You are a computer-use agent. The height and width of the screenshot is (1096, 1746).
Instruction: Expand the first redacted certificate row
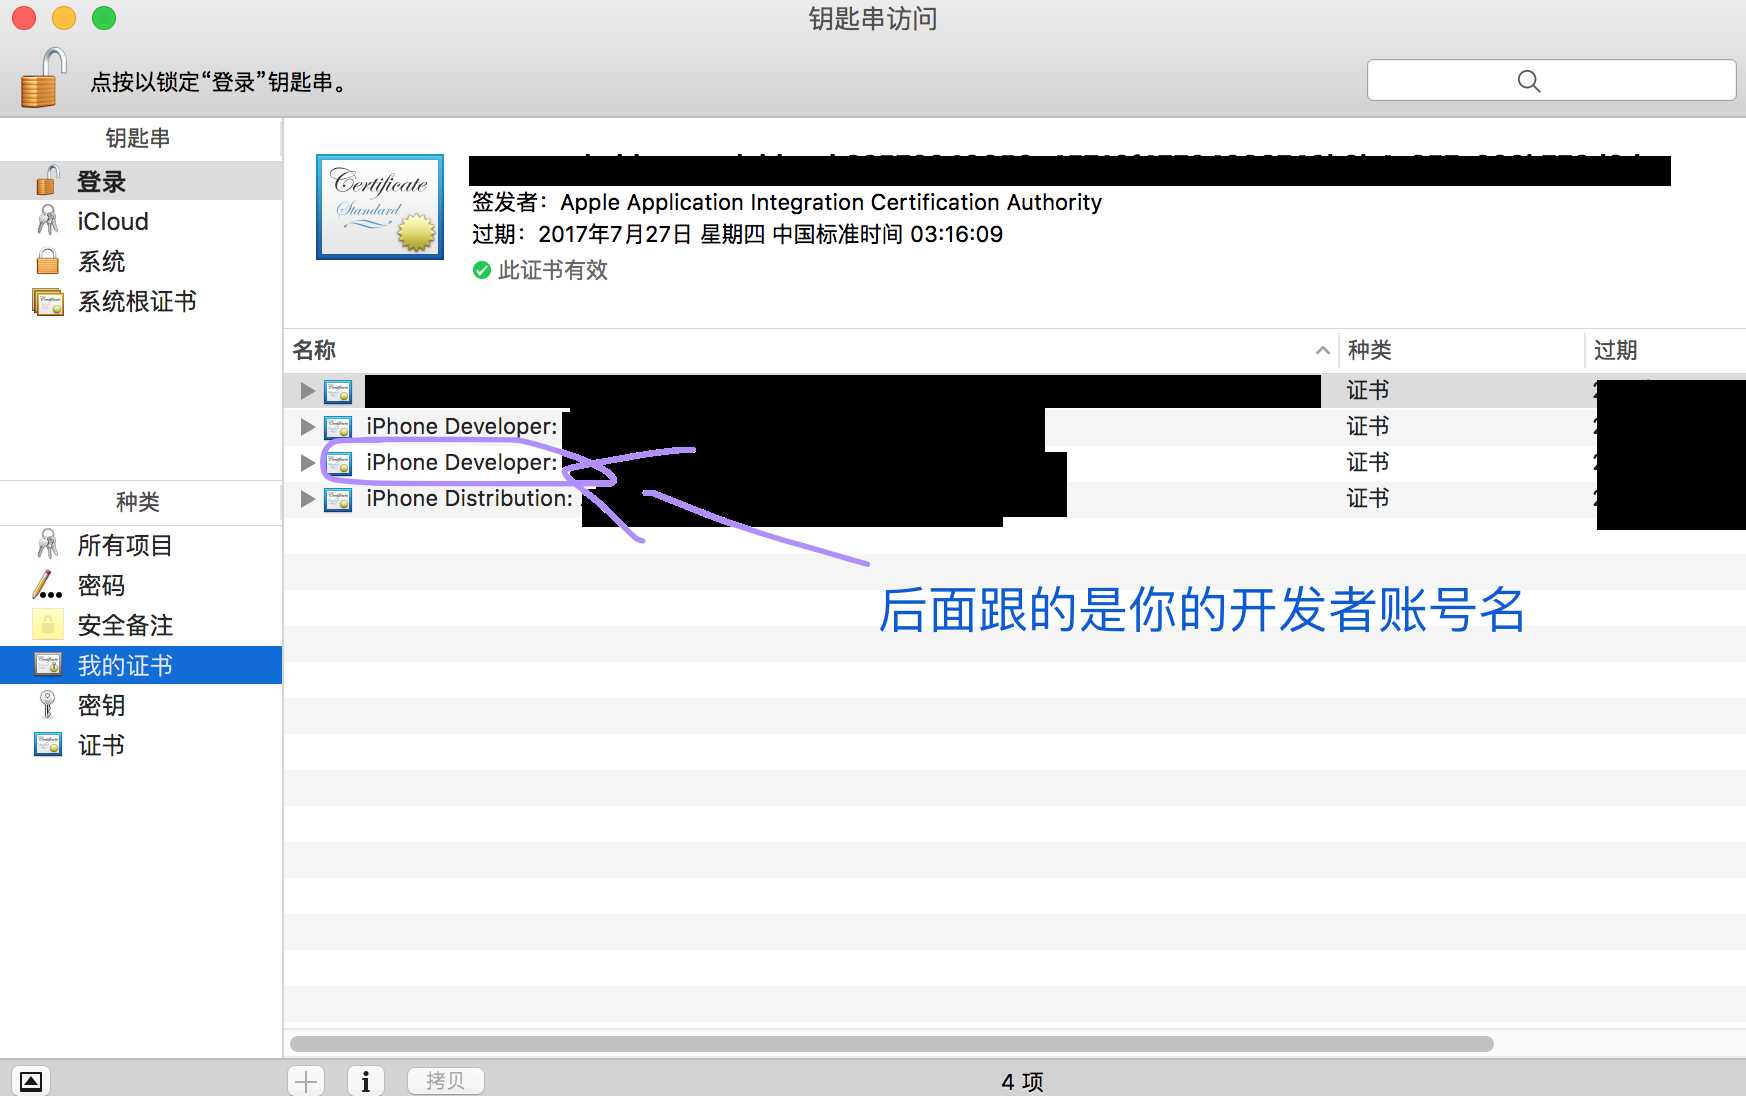click(x=308, y=390)
